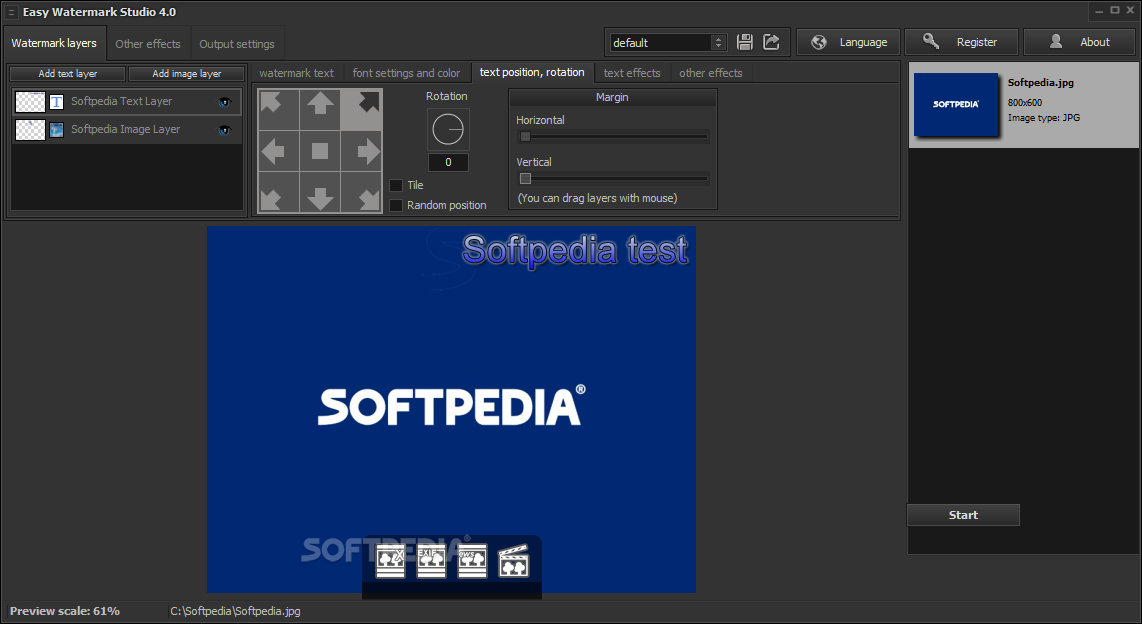This screenshot has height=624, width=1142.
Task: Select top-center position arrow
Action: point(320,110)
